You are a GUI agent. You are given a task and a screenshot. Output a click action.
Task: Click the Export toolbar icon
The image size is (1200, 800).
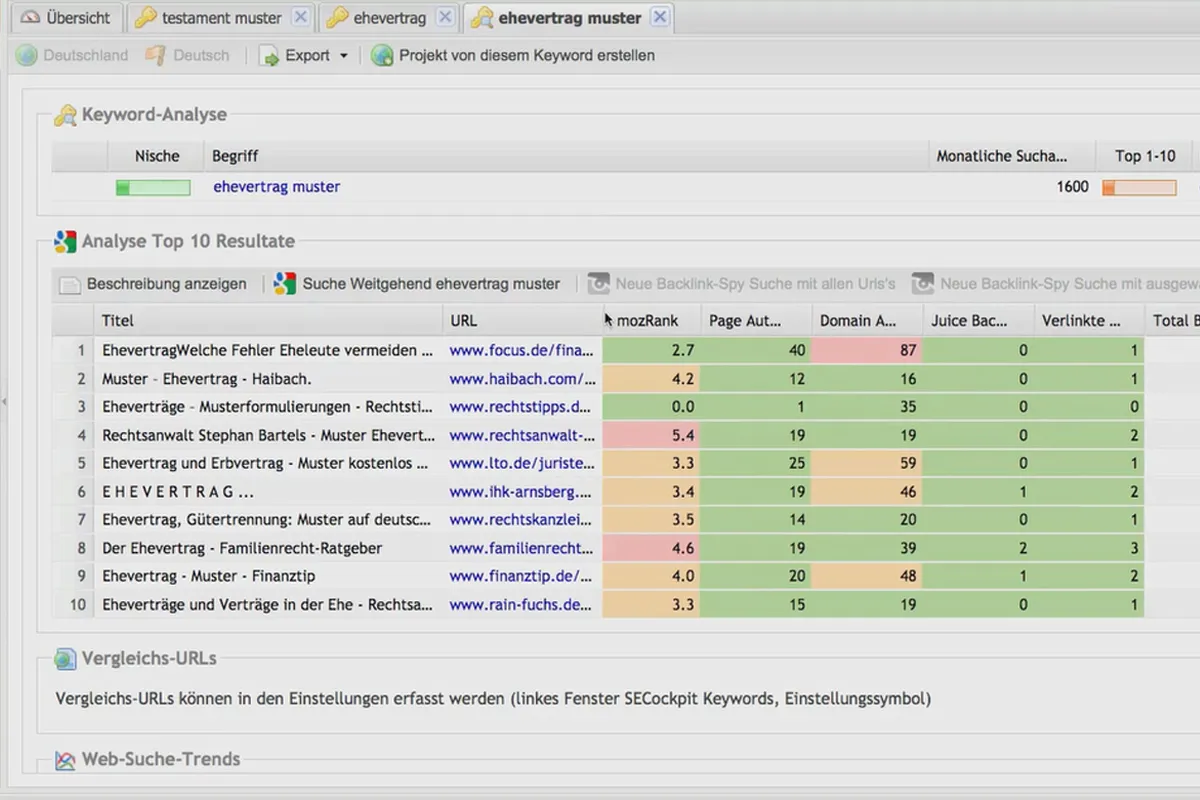pyautogui.click(x=269, y=56)
